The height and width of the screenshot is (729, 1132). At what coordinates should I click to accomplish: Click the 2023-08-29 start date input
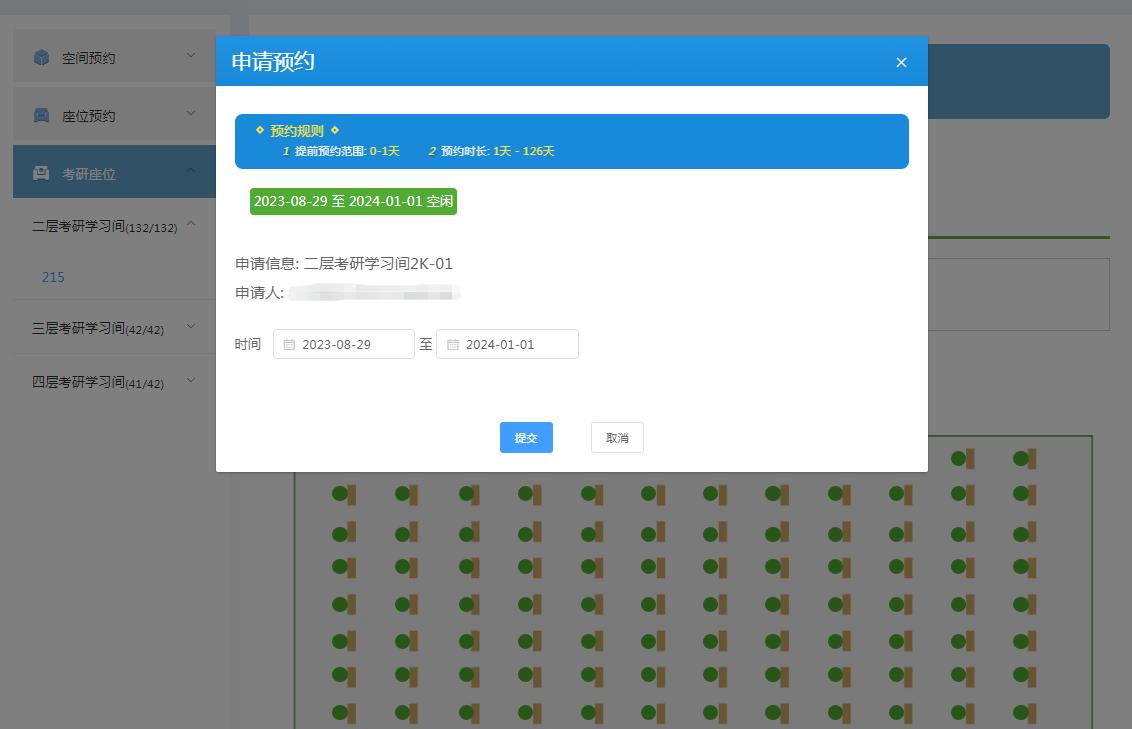click(x=352, y=344)
